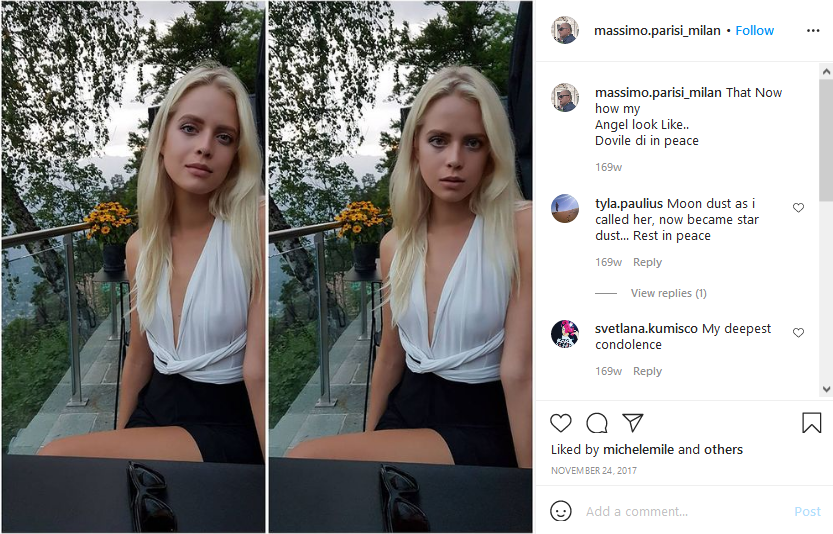Open michelemile profile from likes
The height and width of the screenshot is (534, 833).
(639, 450)
